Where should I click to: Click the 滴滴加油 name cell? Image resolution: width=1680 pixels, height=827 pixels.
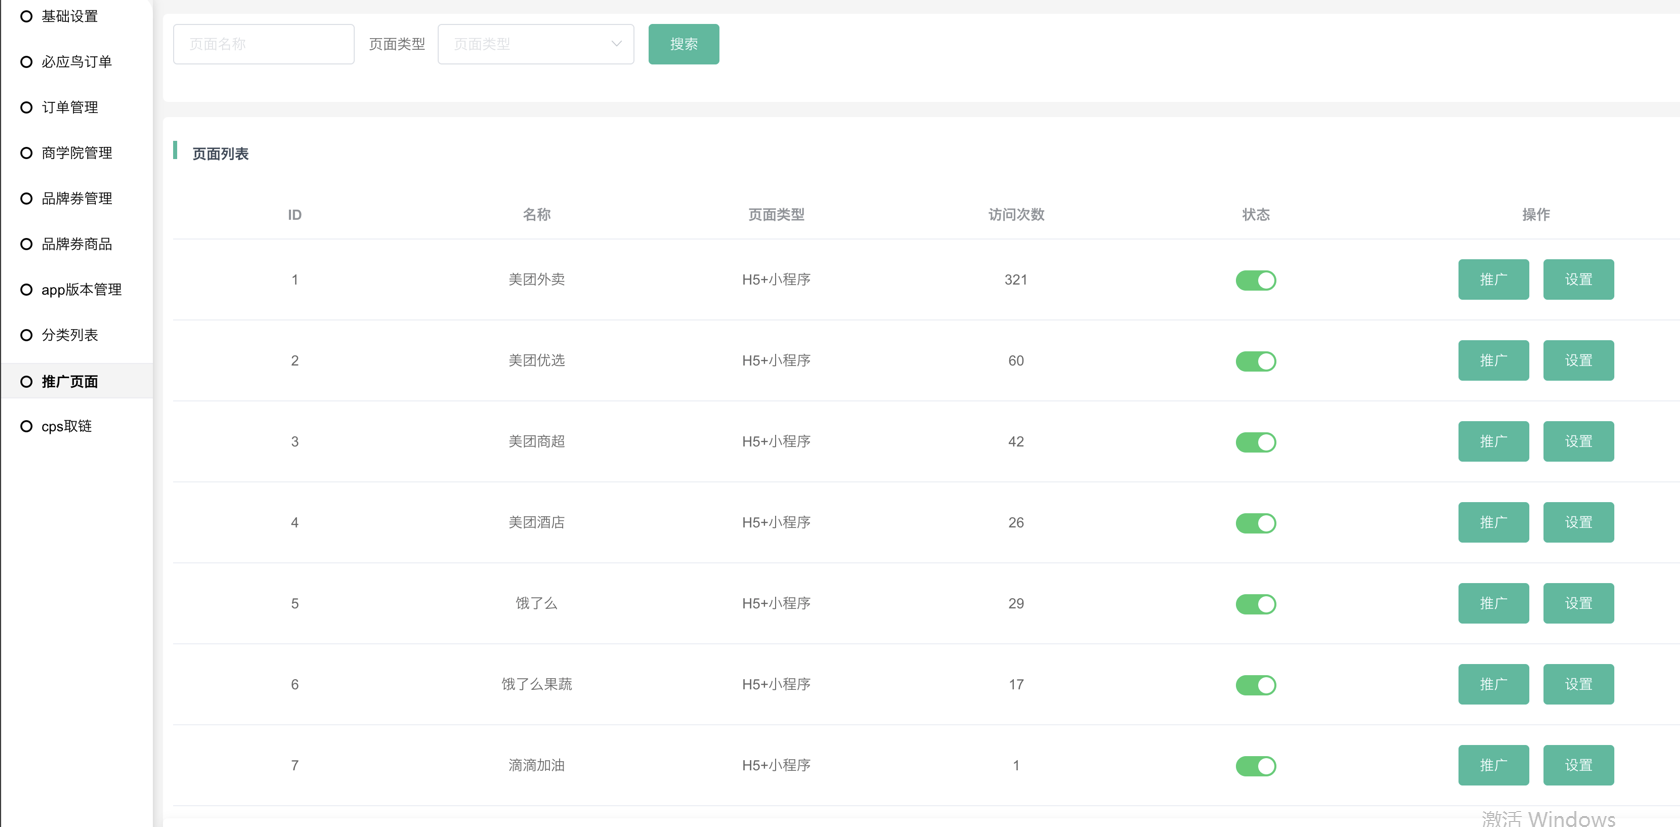click(536, 765)
